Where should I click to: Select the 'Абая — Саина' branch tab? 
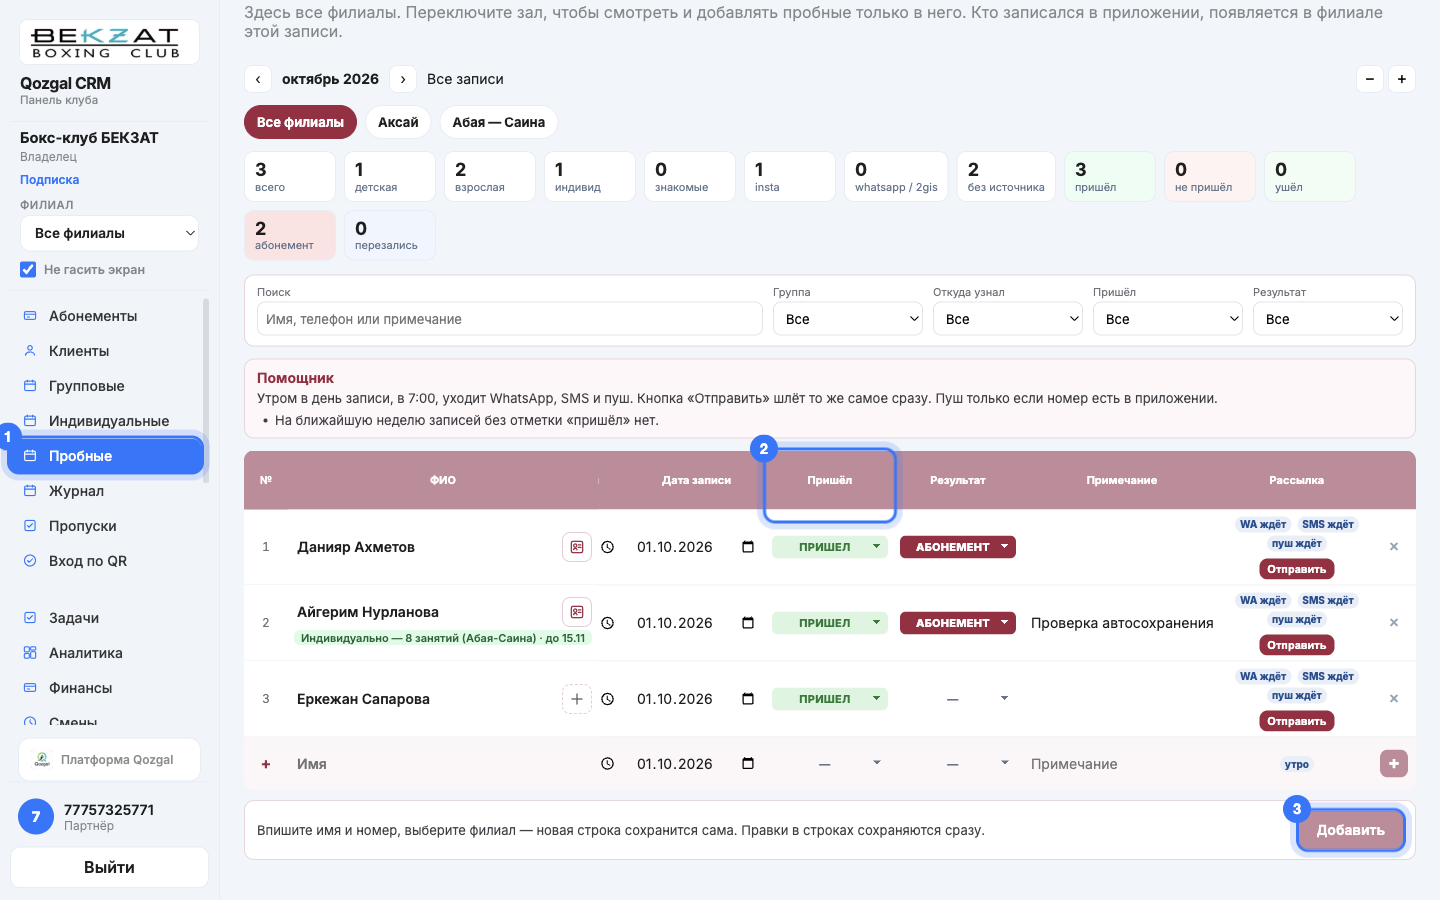click(x=498, y=122)
